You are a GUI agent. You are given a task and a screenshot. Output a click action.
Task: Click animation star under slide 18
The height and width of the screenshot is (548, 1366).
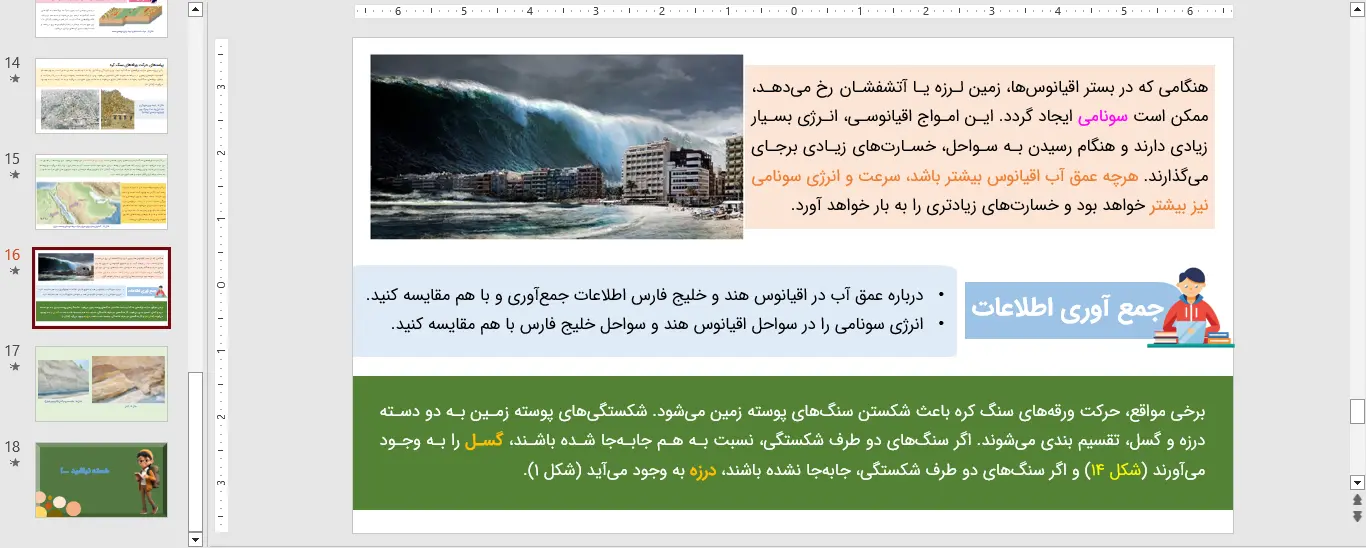pyautogui.click(x=14, y=463)
